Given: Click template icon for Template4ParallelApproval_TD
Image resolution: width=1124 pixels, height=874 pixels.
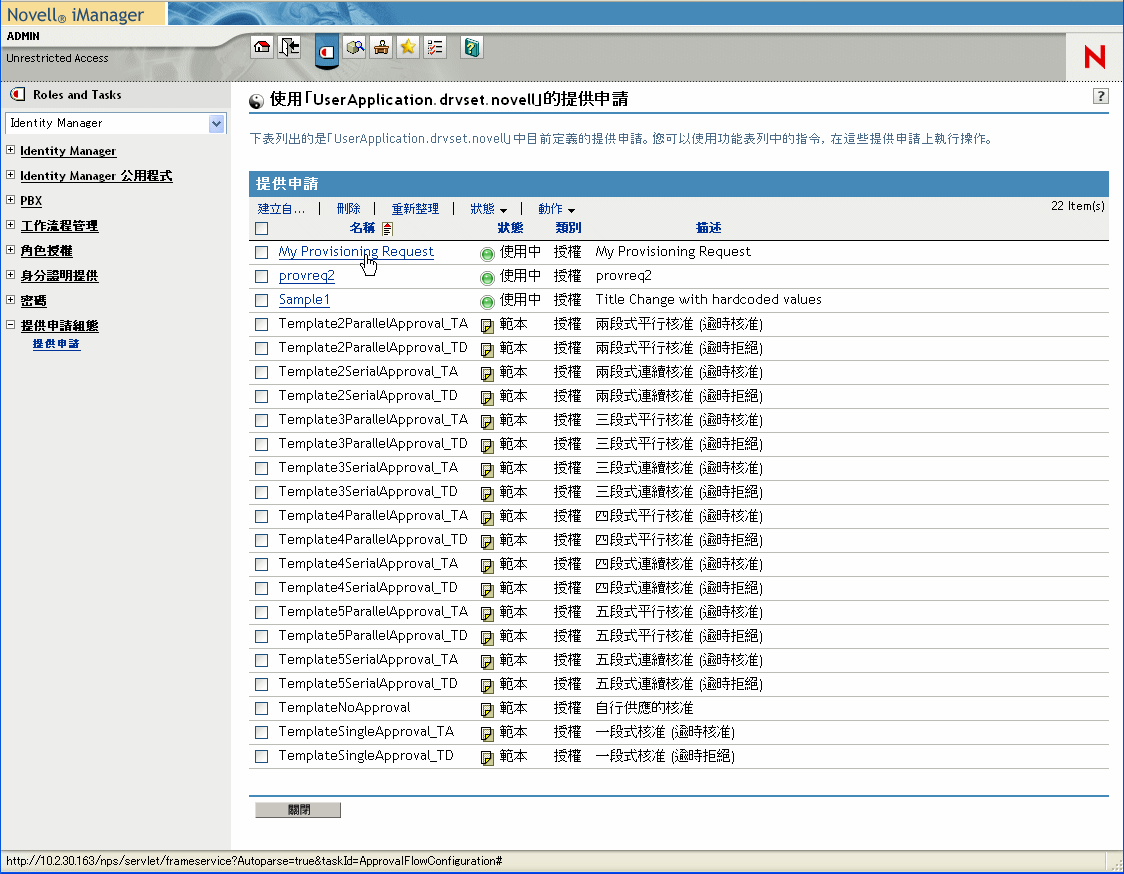Looking at the screenshot, I should [487, 541].
